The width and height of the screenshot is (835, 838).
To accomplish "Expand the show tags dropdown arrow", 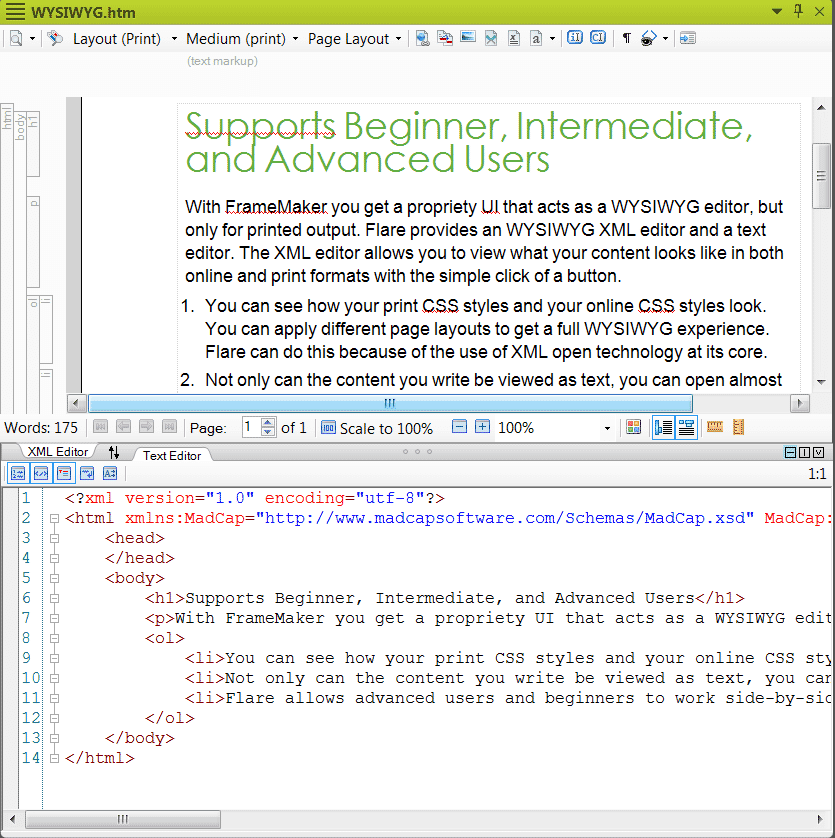I will coord(665,38).
